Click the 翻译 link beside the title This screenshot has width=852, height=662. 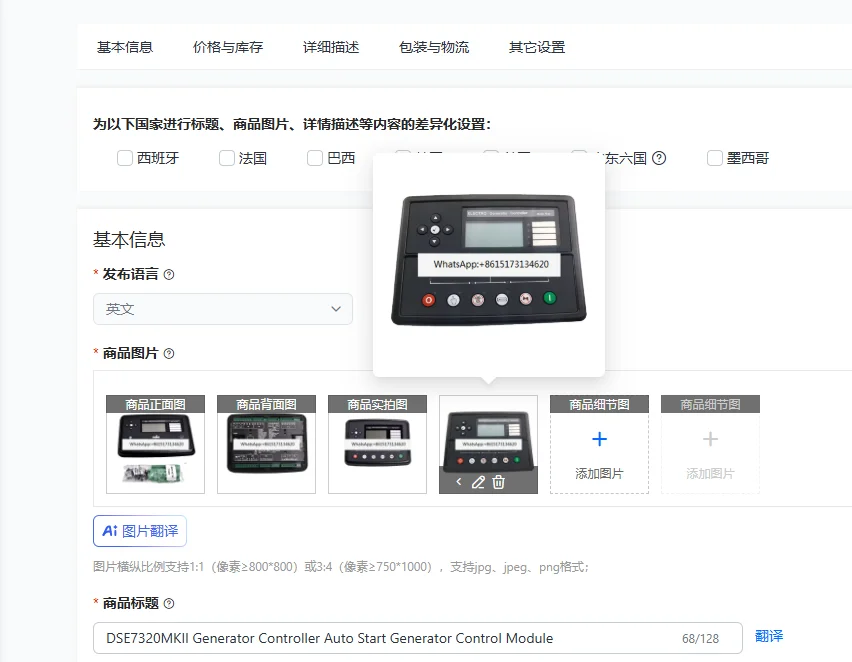[x=769, y=636]
